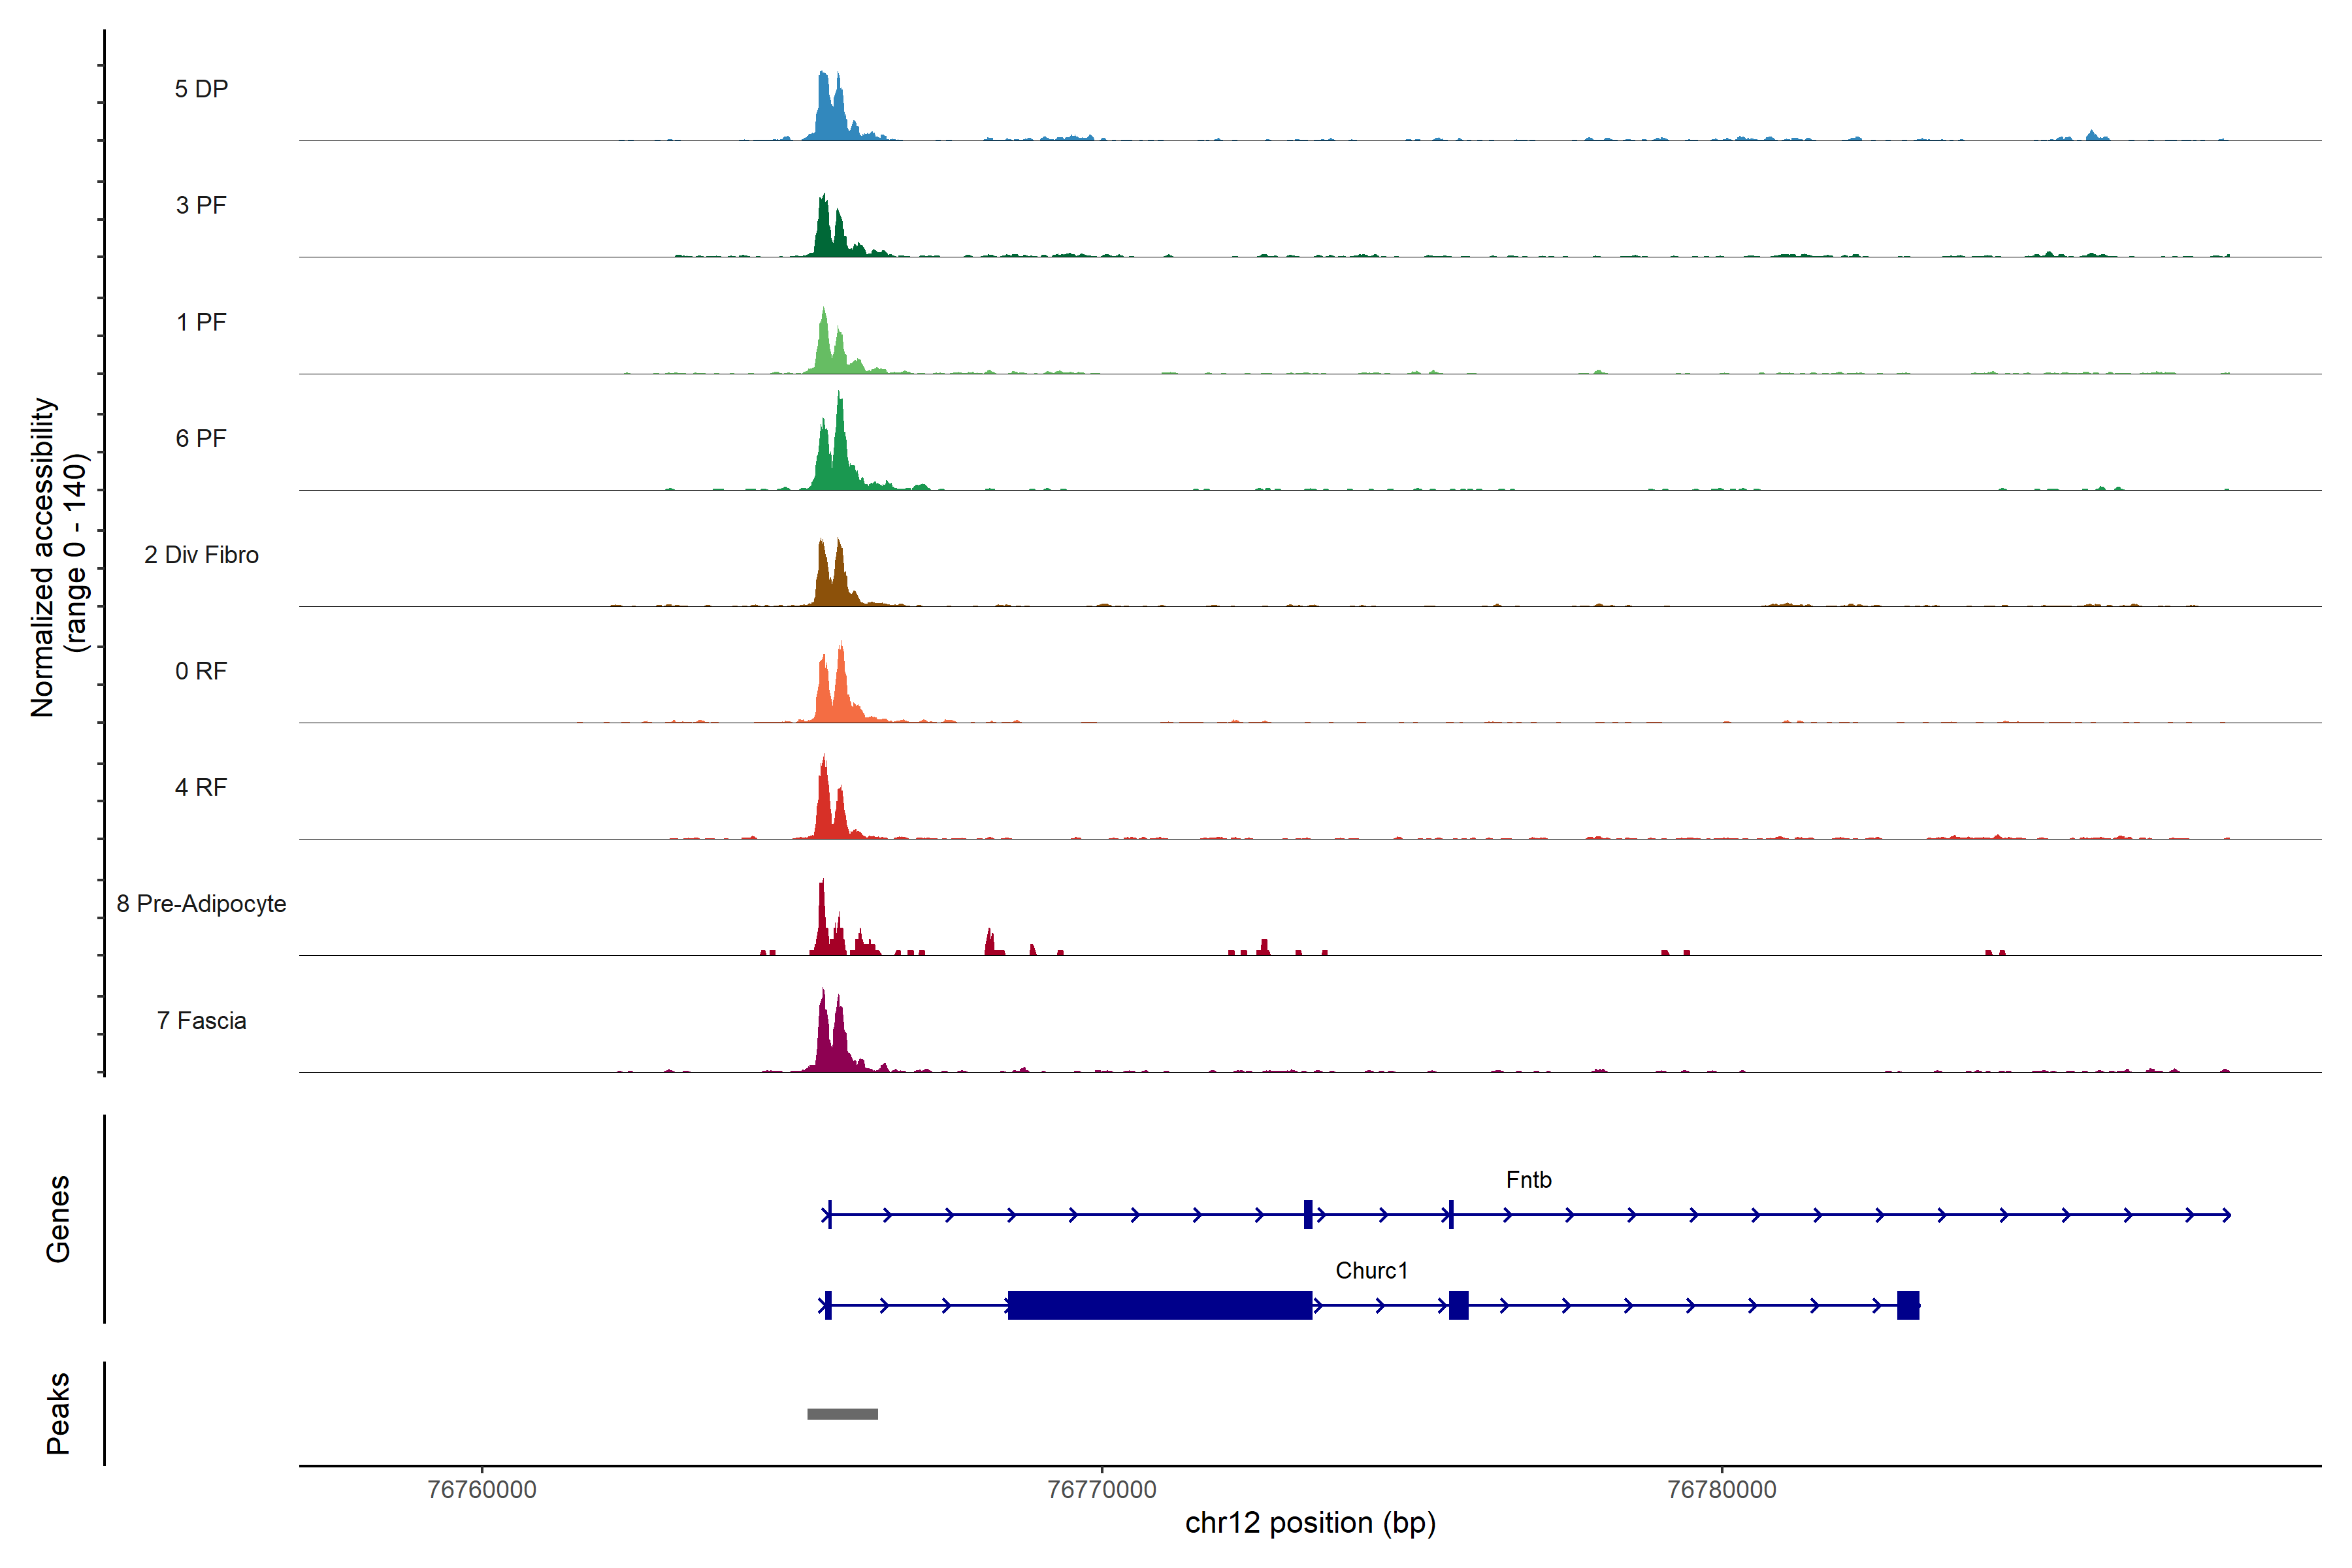
Task: Select the 3 PF track label
Action: tap(201, 205)
